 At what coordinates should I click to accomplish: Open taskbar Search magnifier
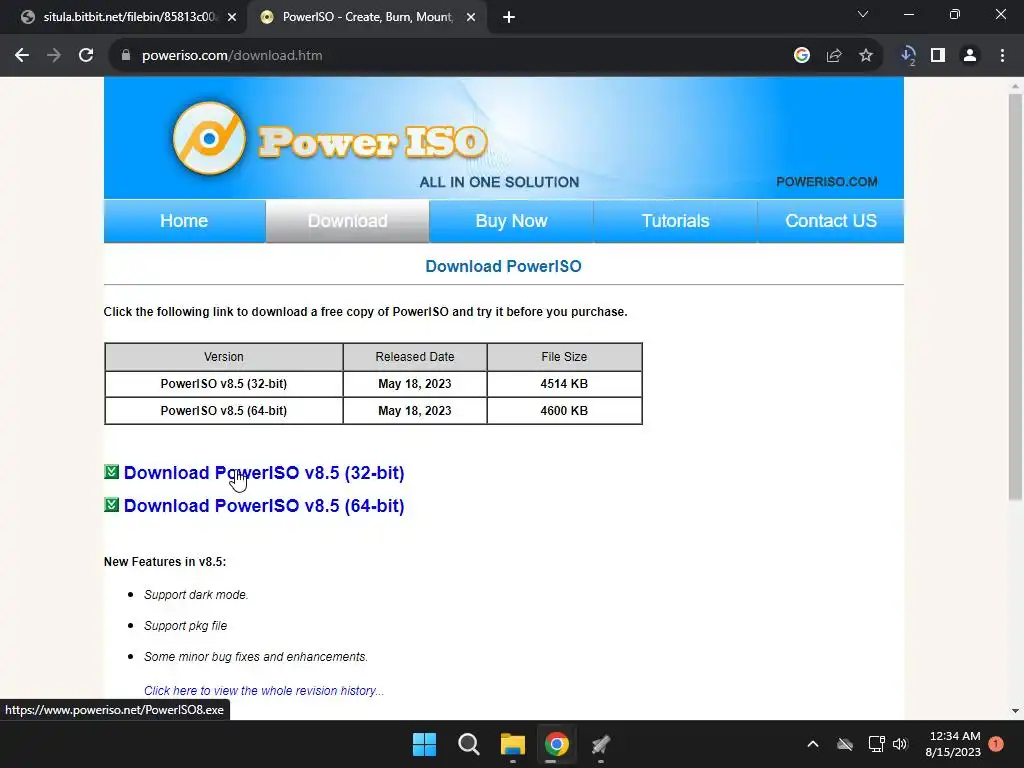[x=468, y=744]
